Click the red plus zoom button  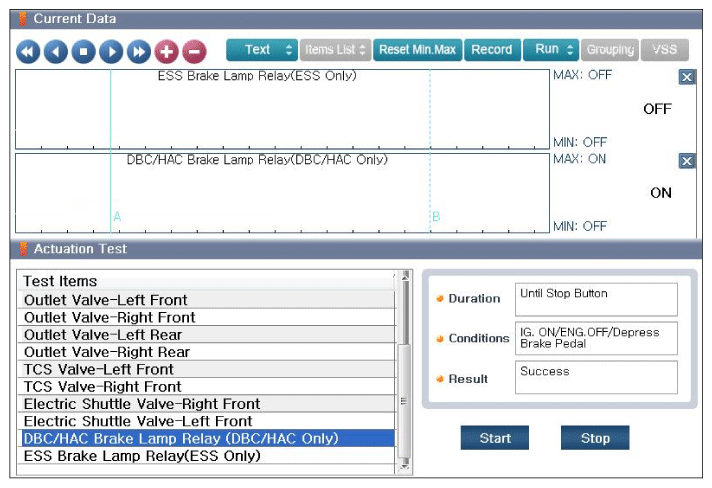coord(167,51)
